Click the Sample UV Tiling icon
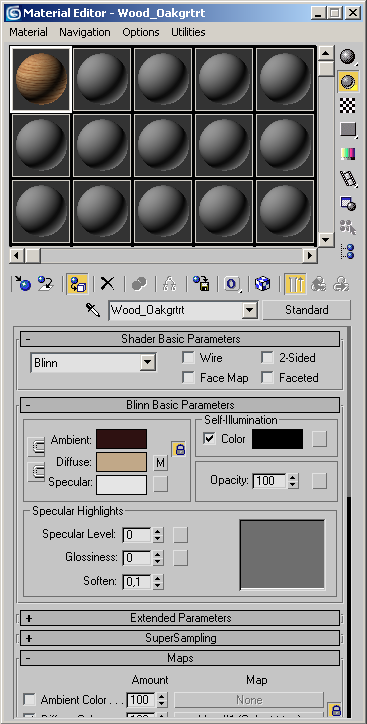The image size is (367, 724). point(349,130)
